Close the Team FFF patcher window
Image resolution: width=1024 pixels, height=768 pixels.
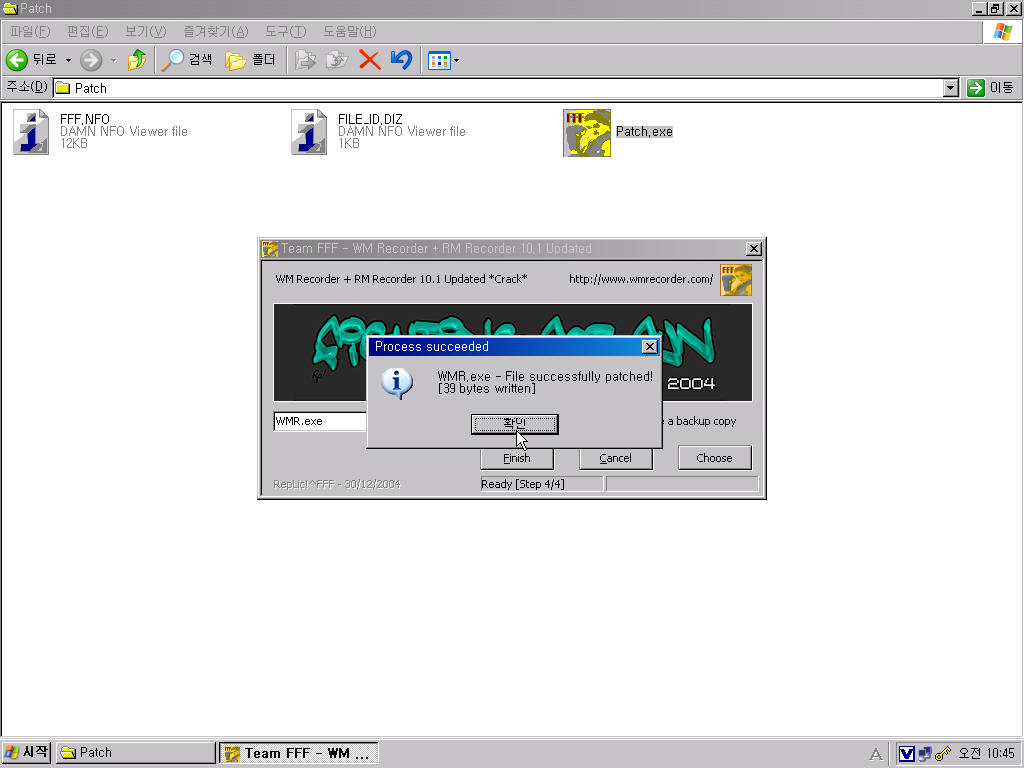coord(754,249)
